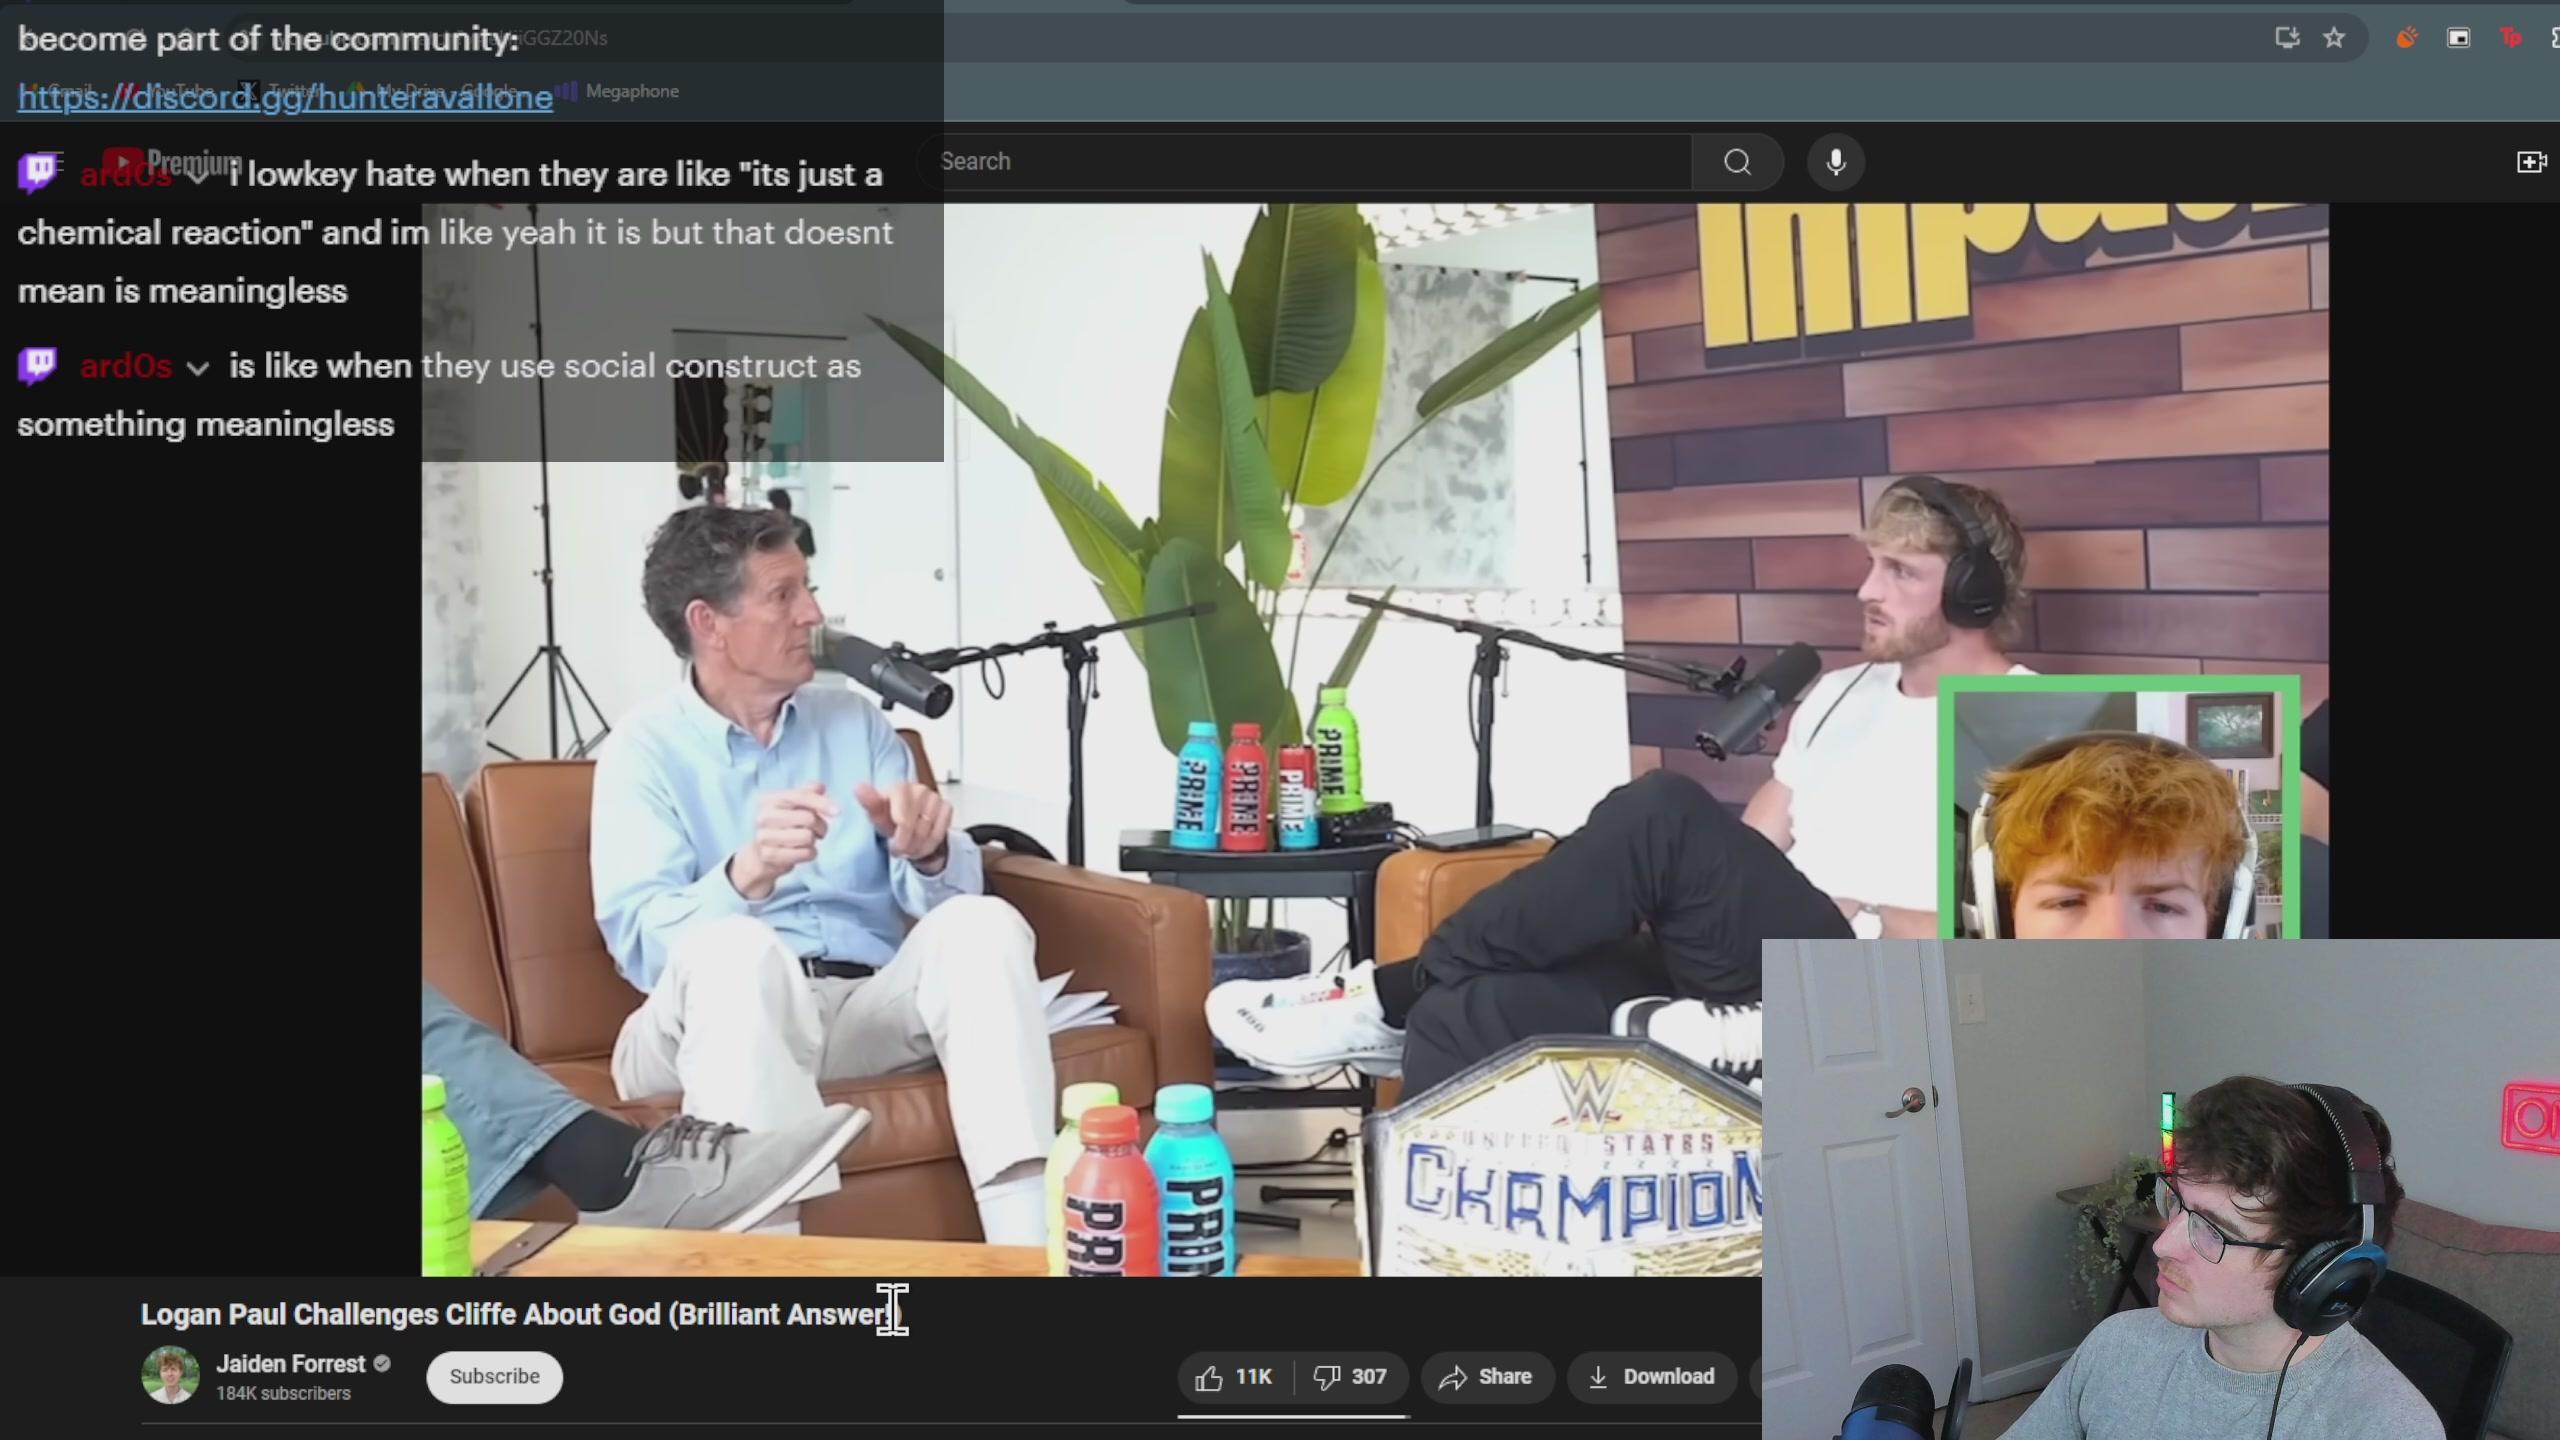Open the YouTube Create video icon
Screen dimensions: 2560x1440
[x=2531, y=162]
